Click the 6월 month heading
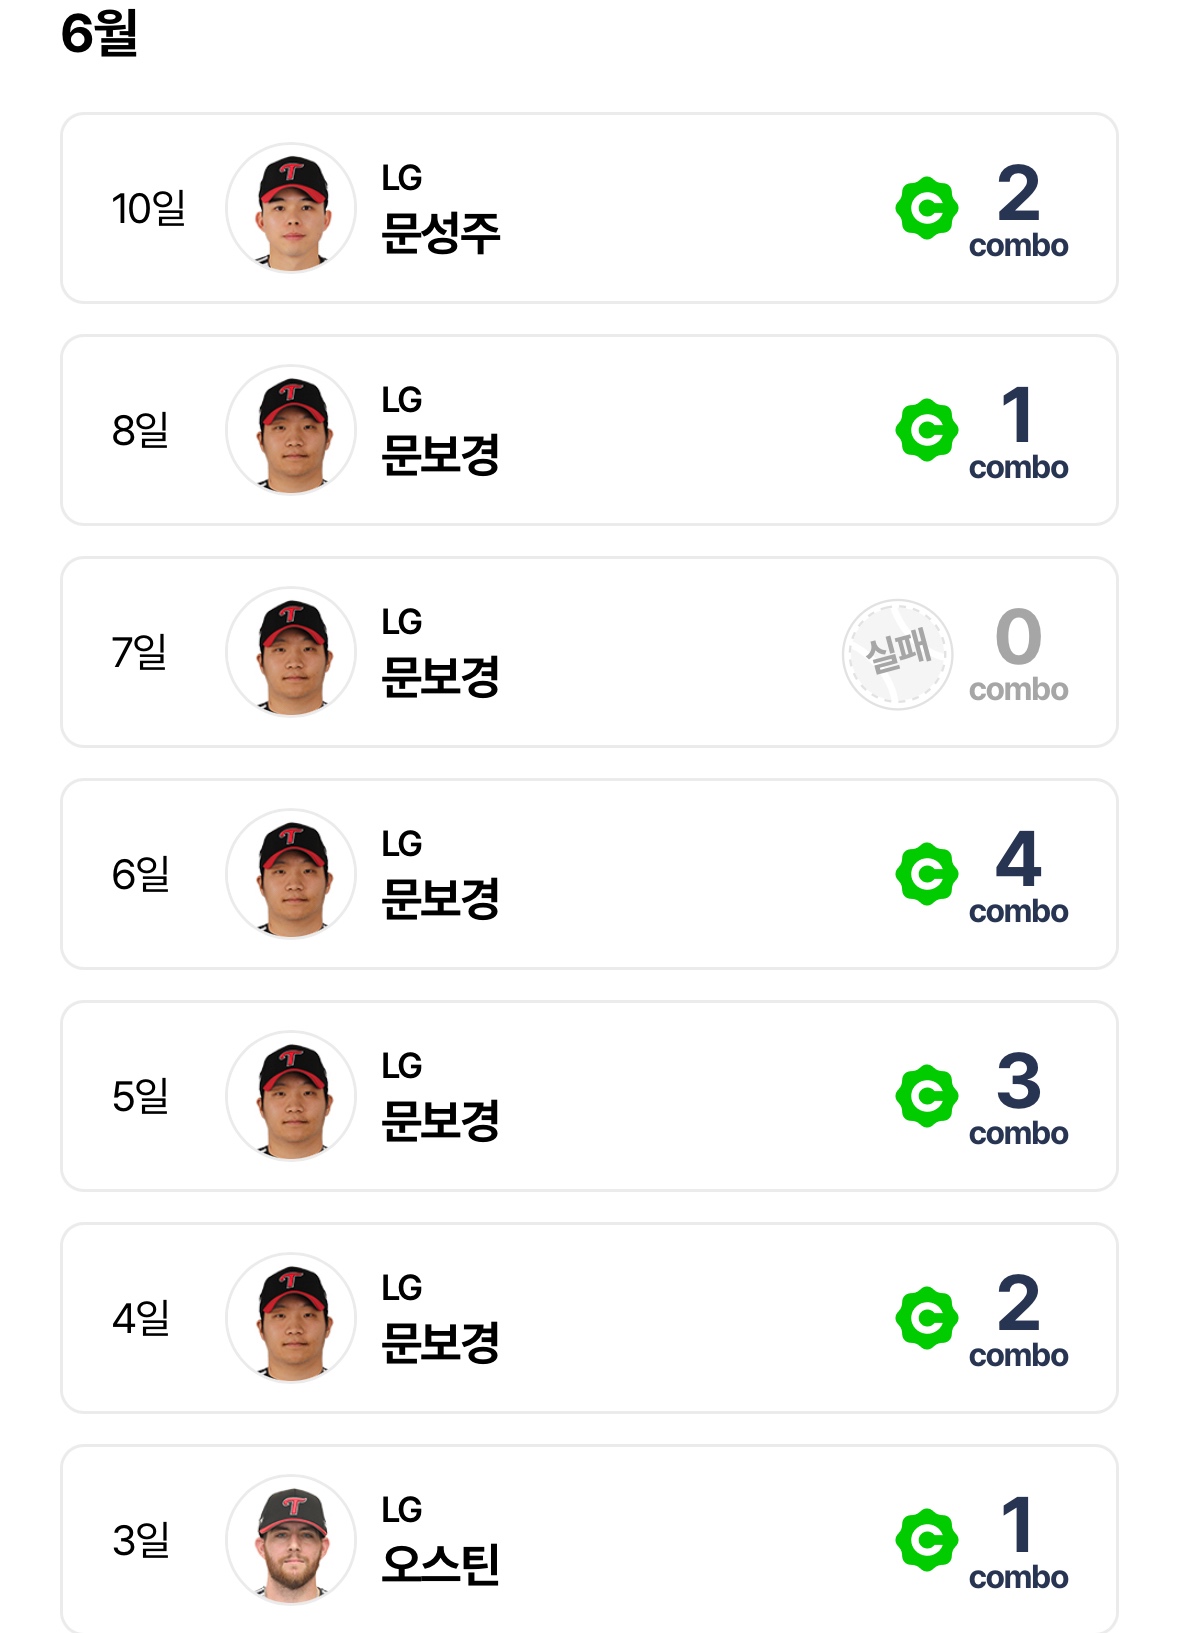Image resolution: width=1179 pixels, height=1633 pixels. (x=99, y=34)
